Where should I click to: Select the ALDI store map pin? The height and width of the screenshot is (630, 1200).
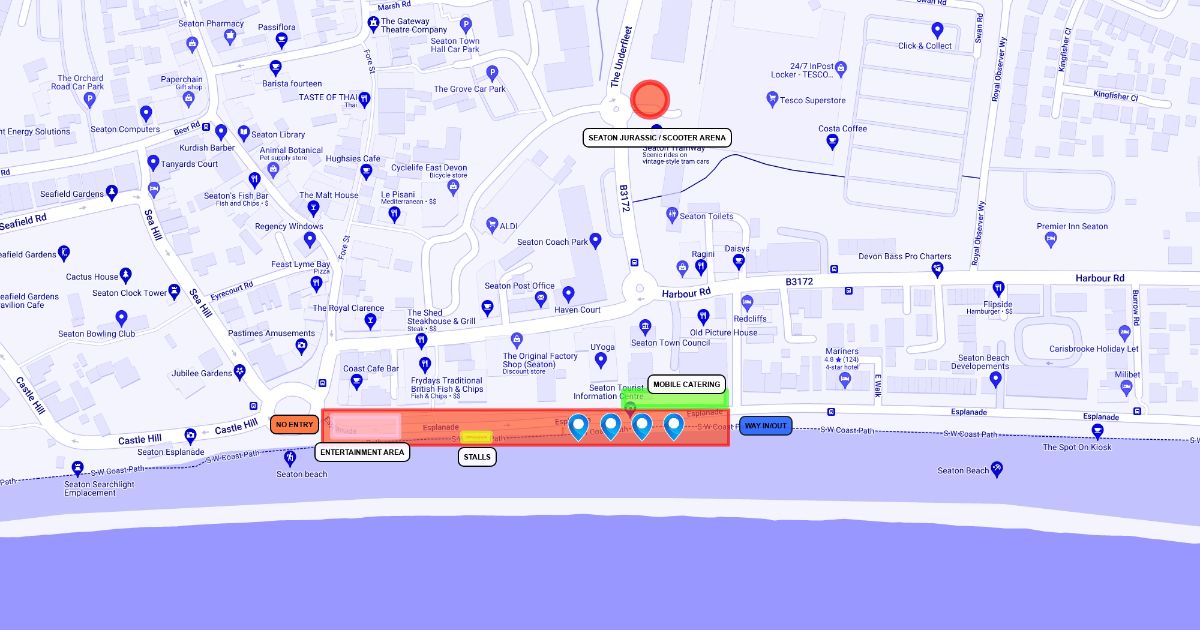tap(491, 225)
